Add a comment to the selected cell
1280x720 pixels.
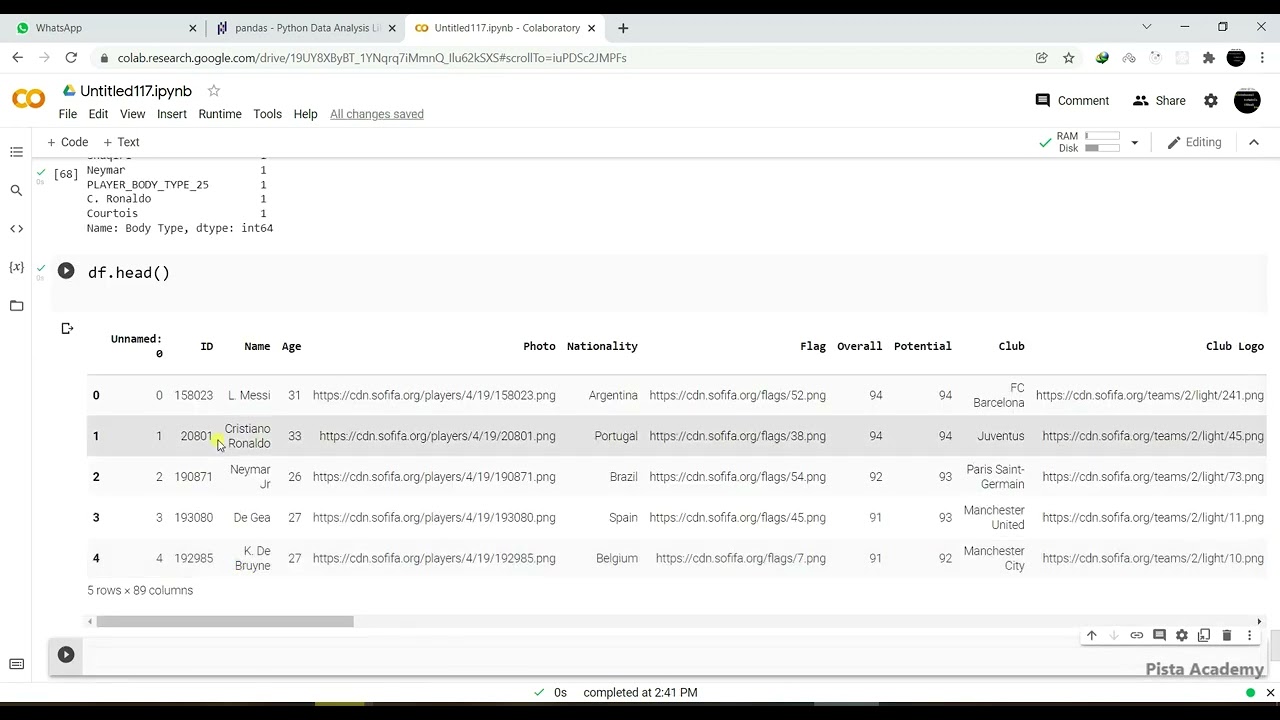coord(1159,635)
